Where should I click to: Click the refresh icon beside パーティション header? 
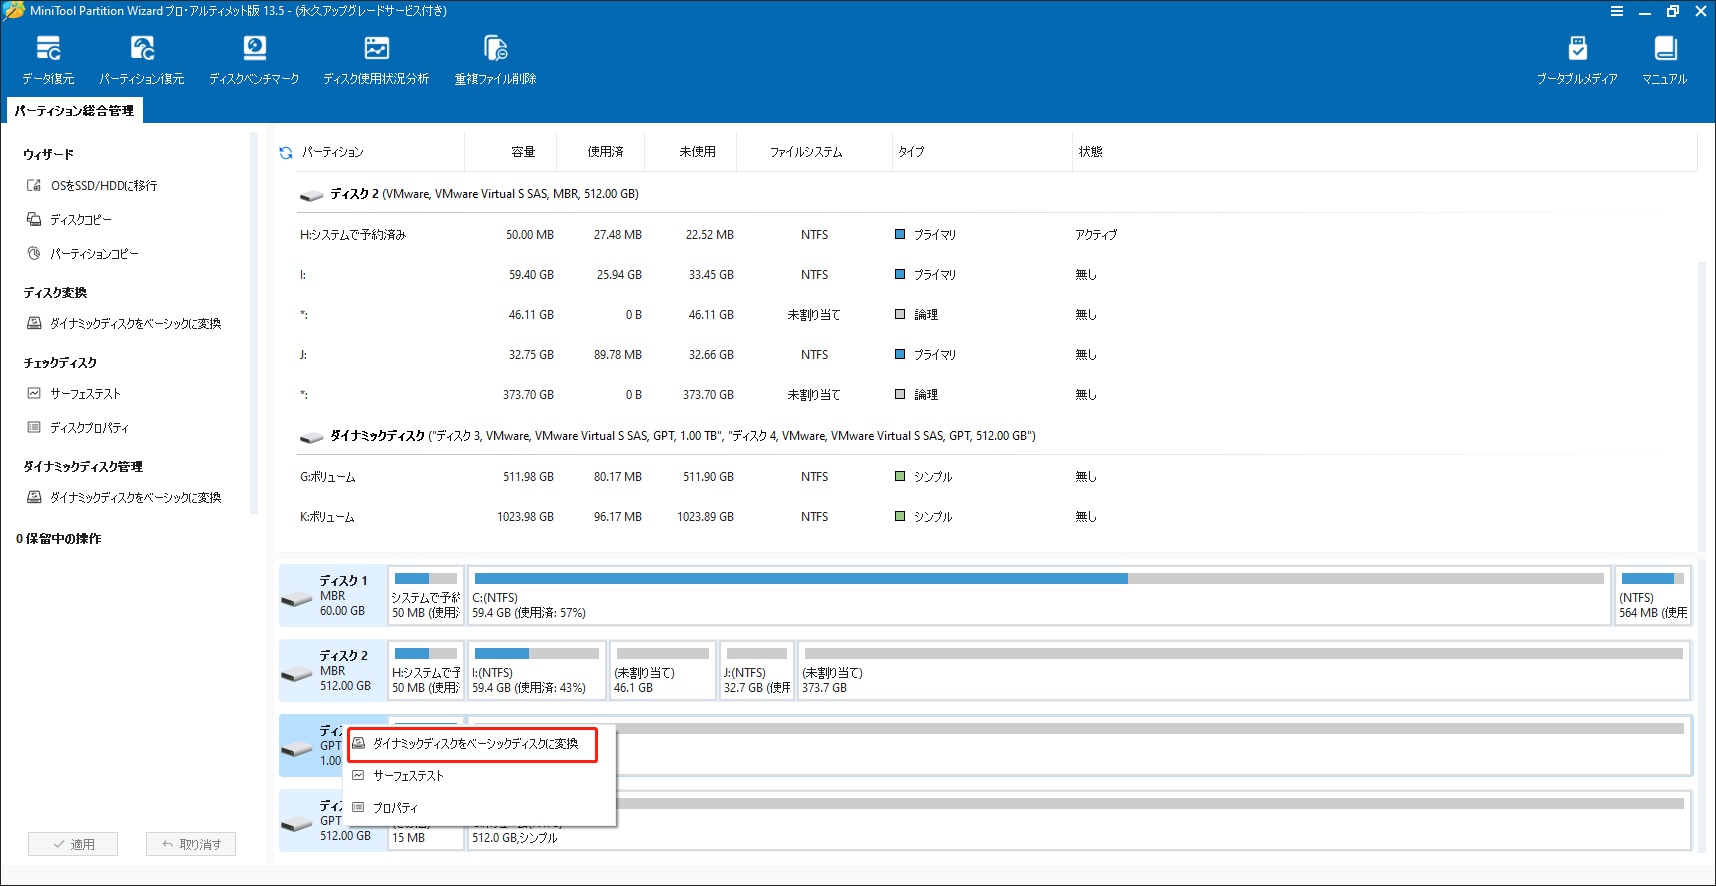tap(286, 152)
